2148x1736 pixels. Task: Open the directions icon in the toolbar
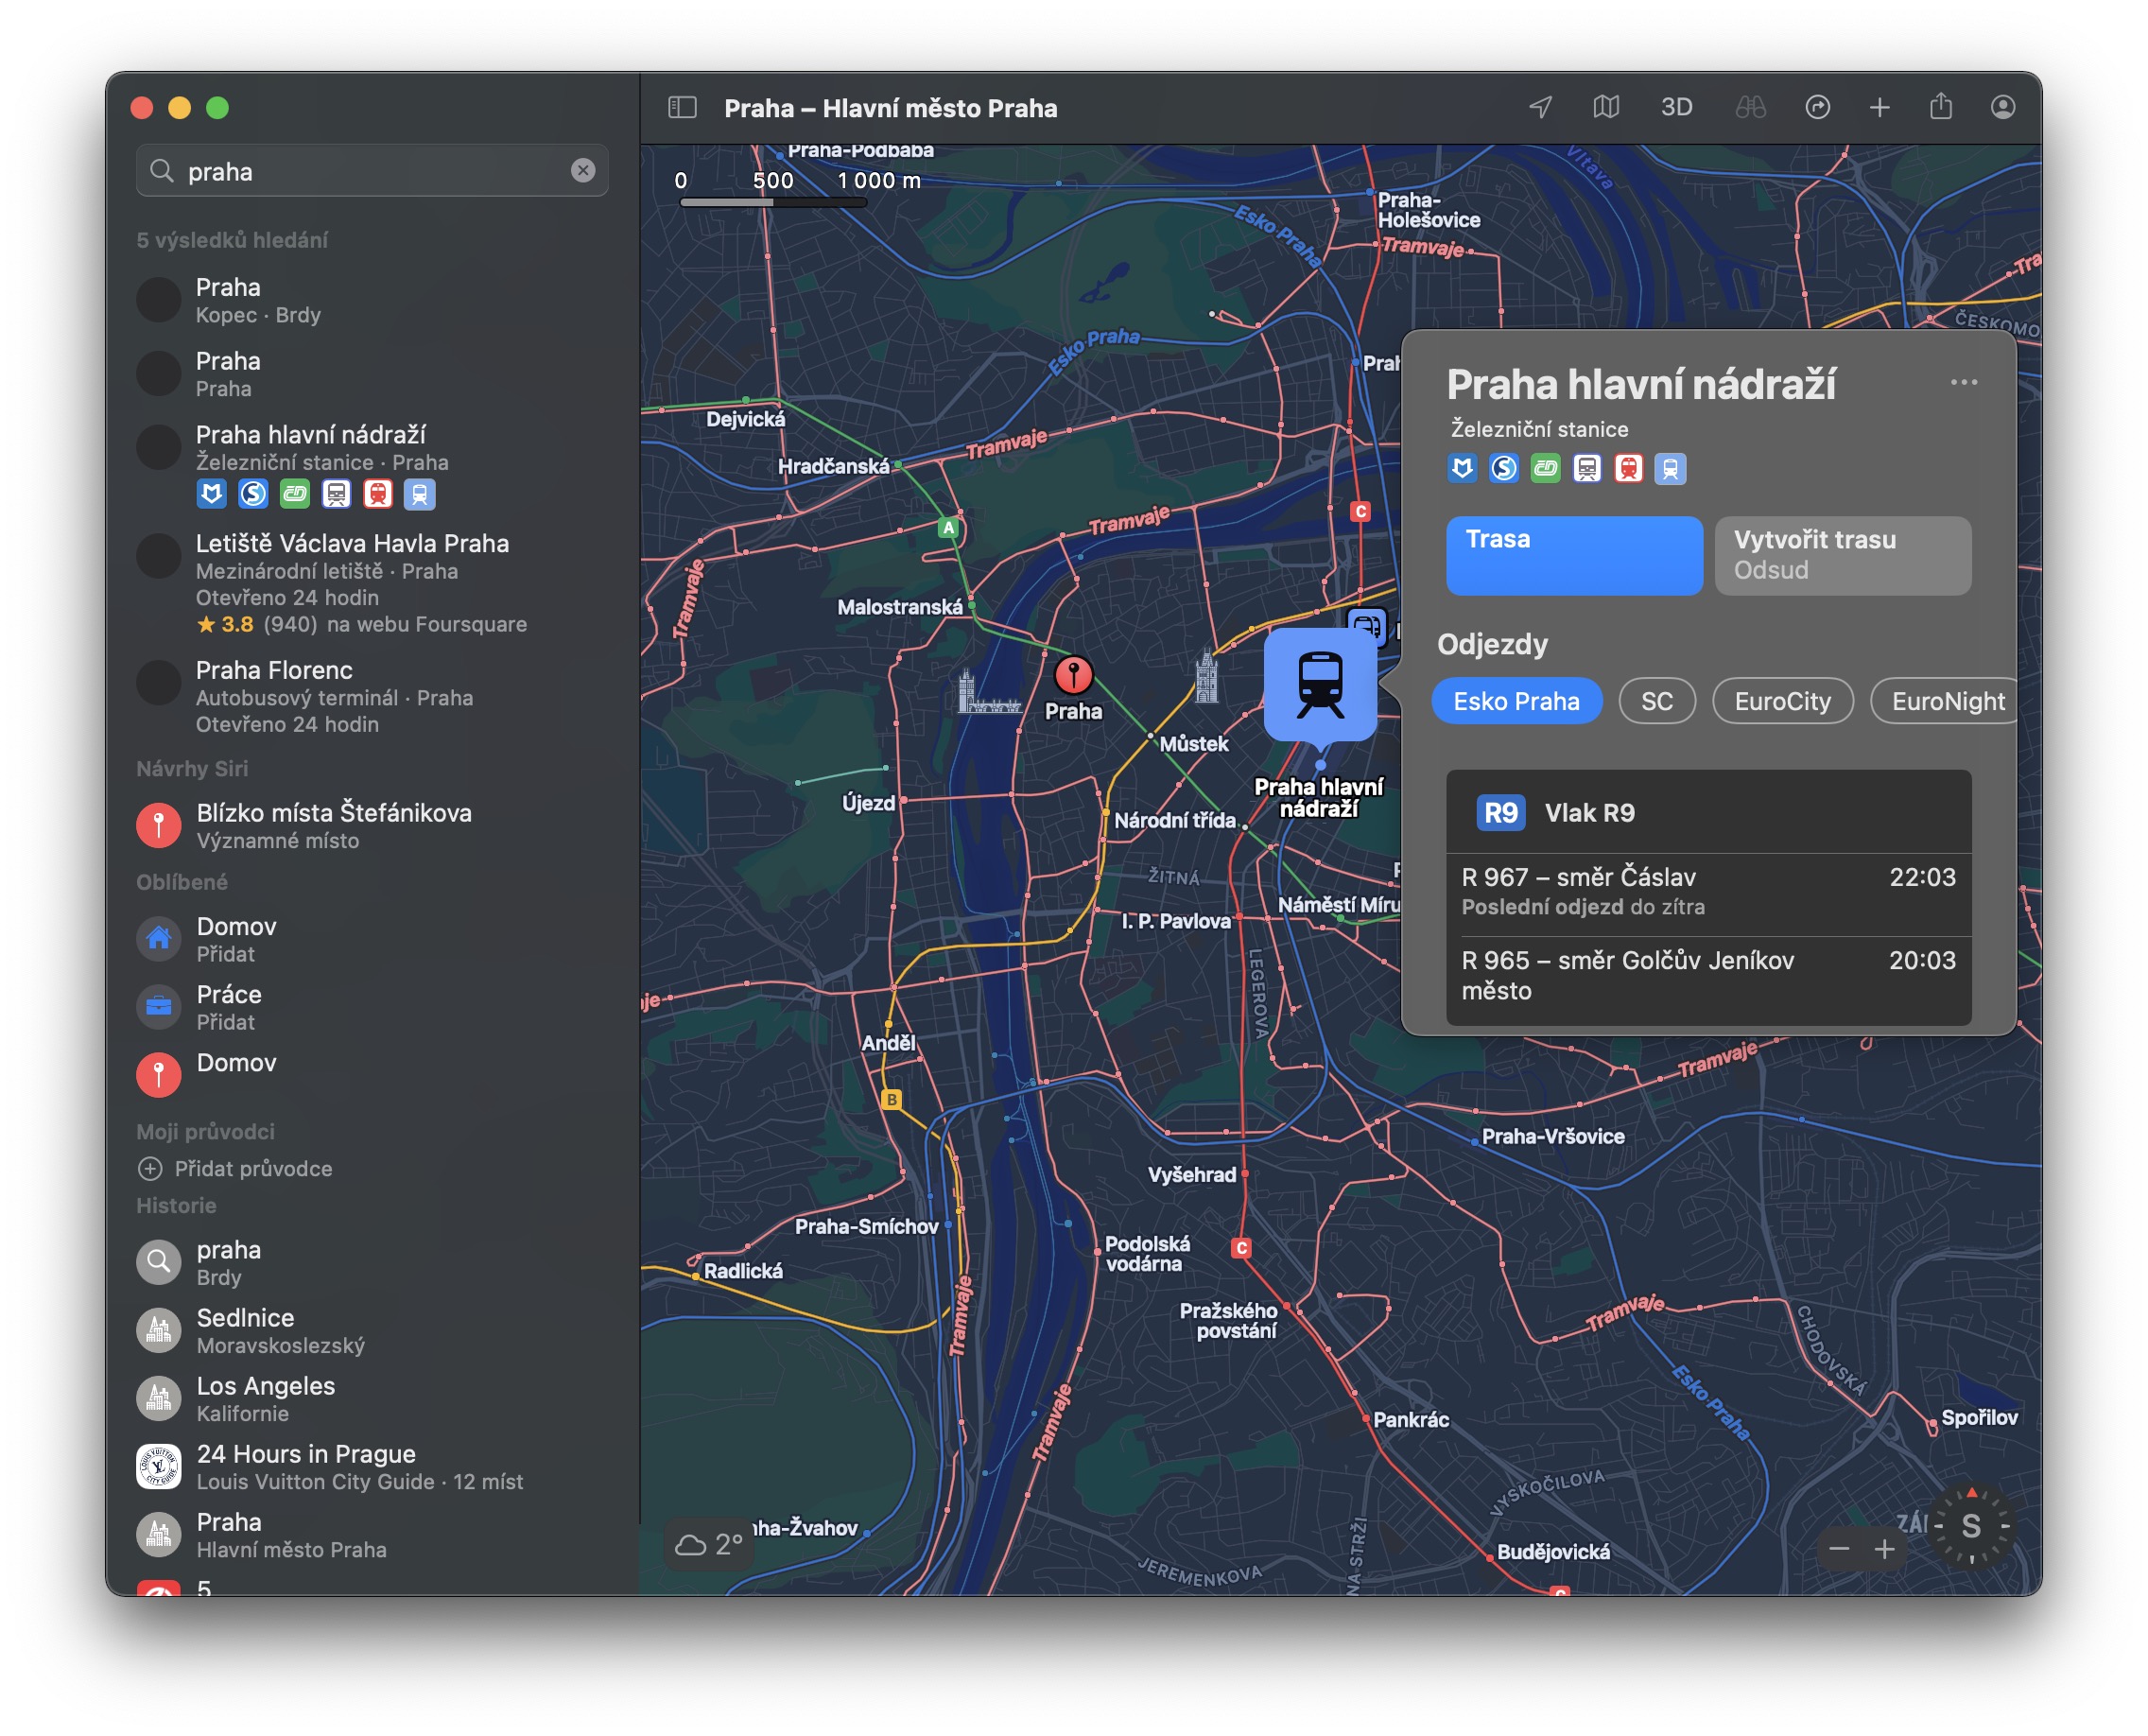point(1817,108)
